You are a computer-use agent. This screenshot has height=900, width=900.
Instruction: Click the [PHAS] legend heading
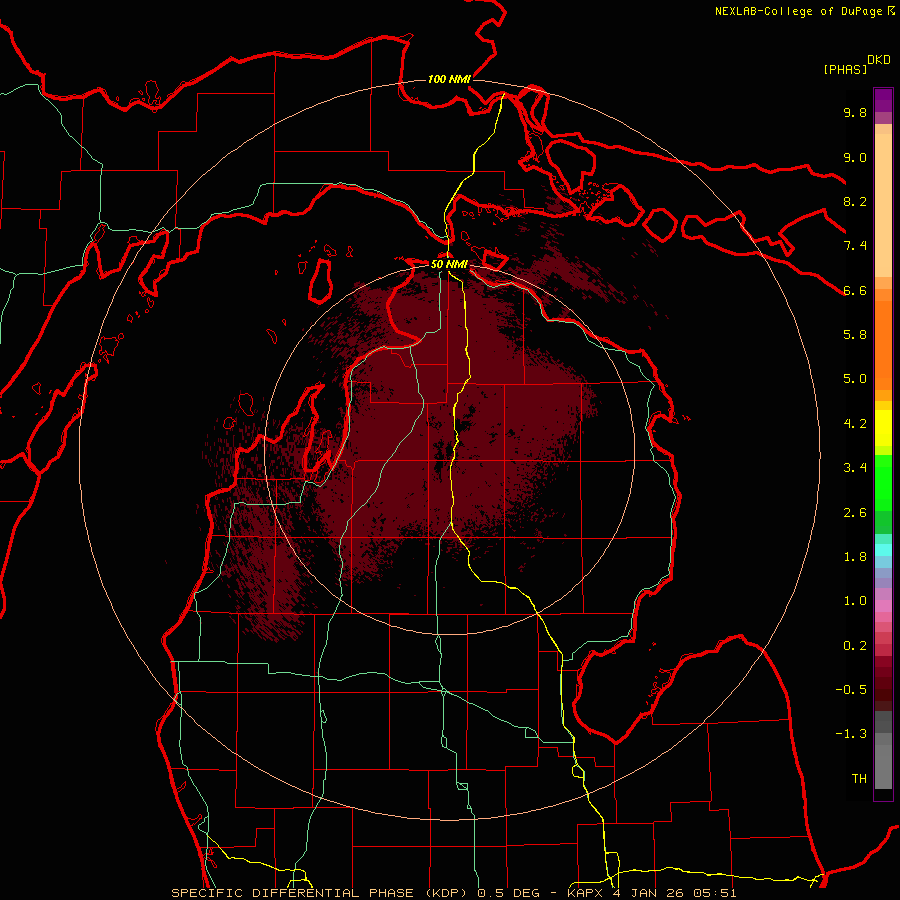tap(845, 70)
